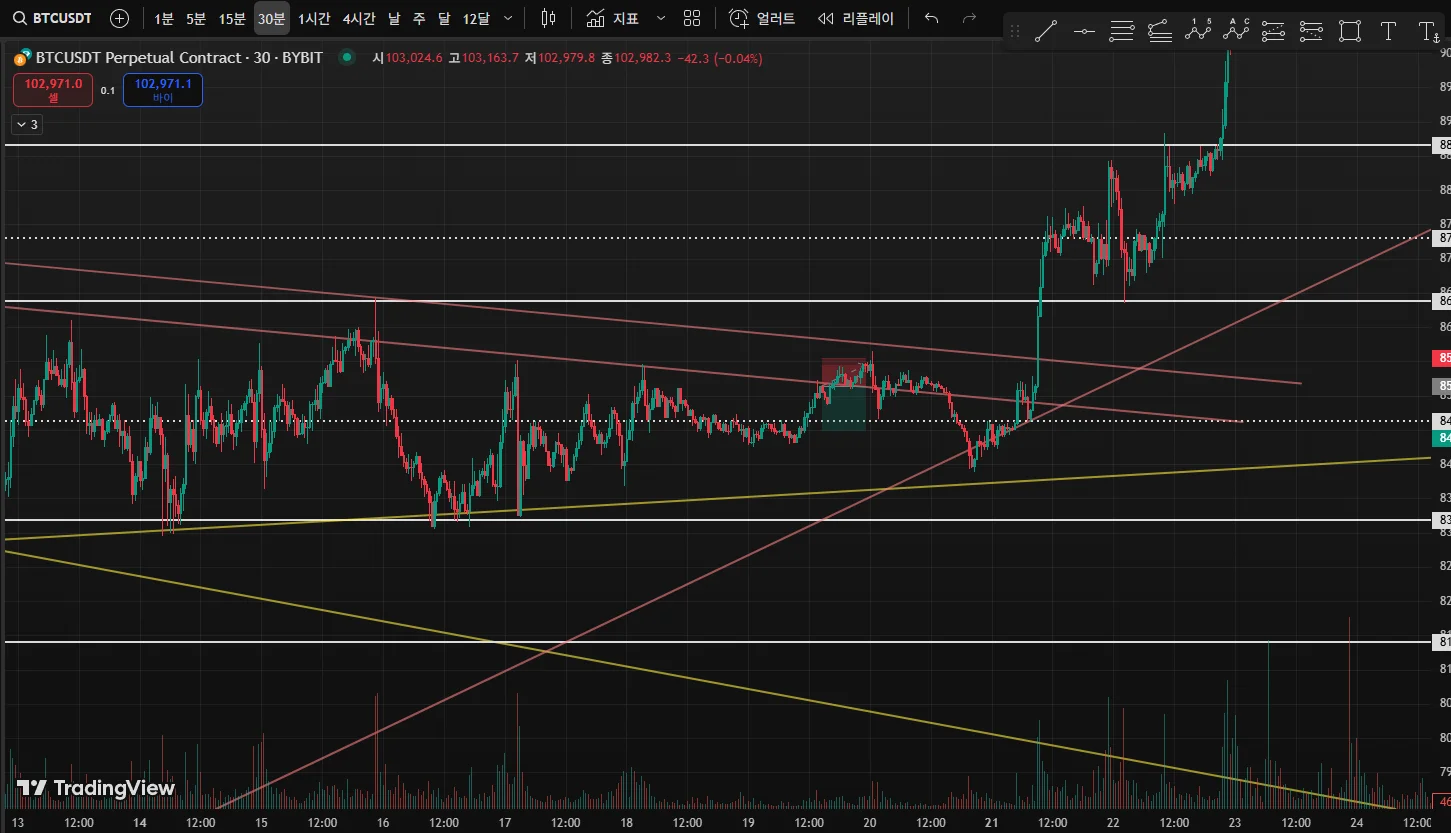This screenshot has width=1451, height=833.
Task: Click the TradingView logo on the chart
Action: 96,788
